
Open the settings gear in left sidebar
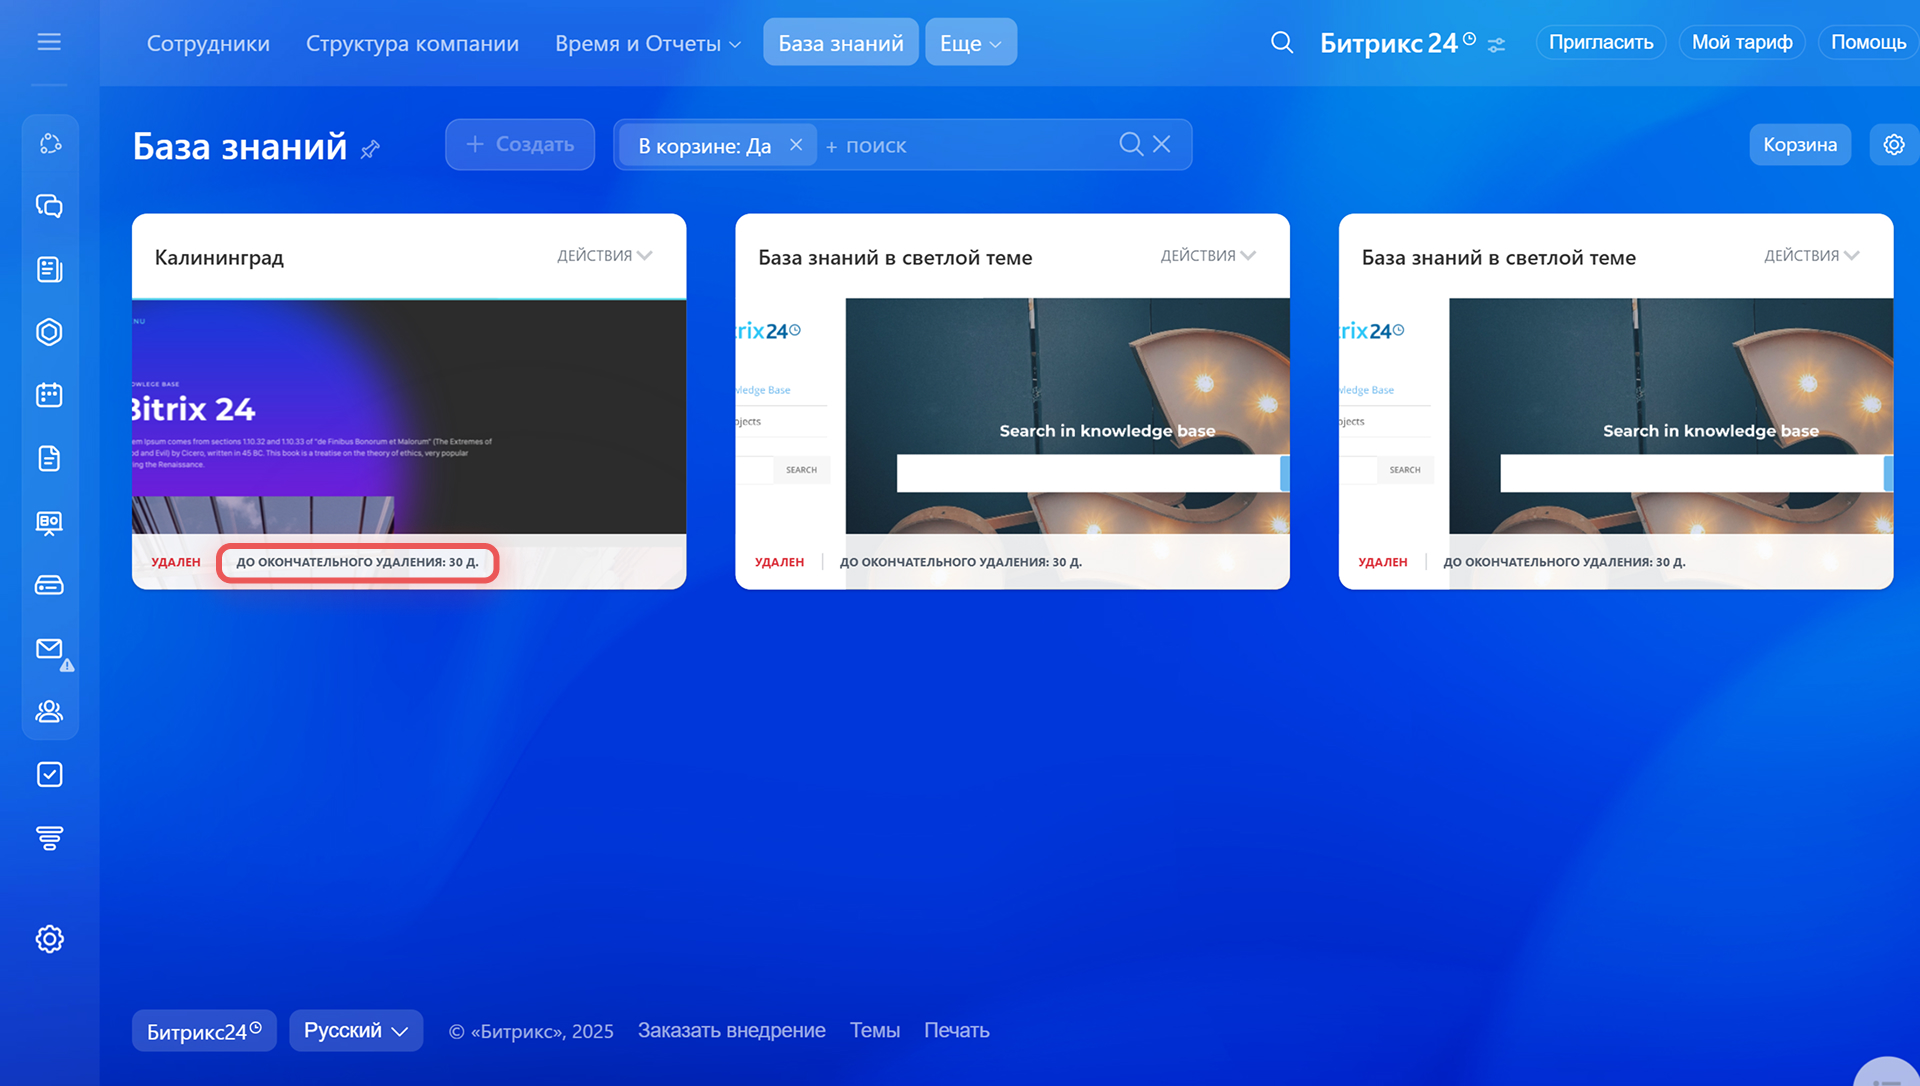click(x=49, y=939)
